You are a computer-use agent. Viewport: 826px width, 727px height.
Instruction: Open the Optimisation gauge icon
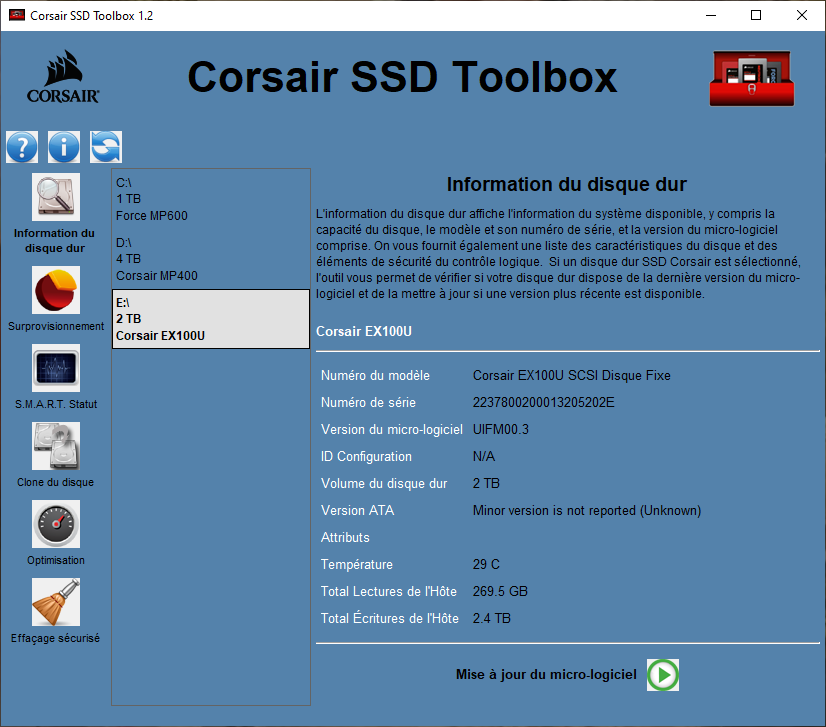56,524
